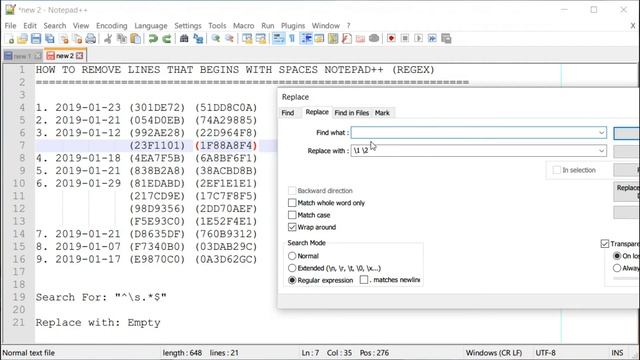Toggle Show All Characters pilcrow icon
The width and height of the screenshot is (640, 360).
pos(292,39)
